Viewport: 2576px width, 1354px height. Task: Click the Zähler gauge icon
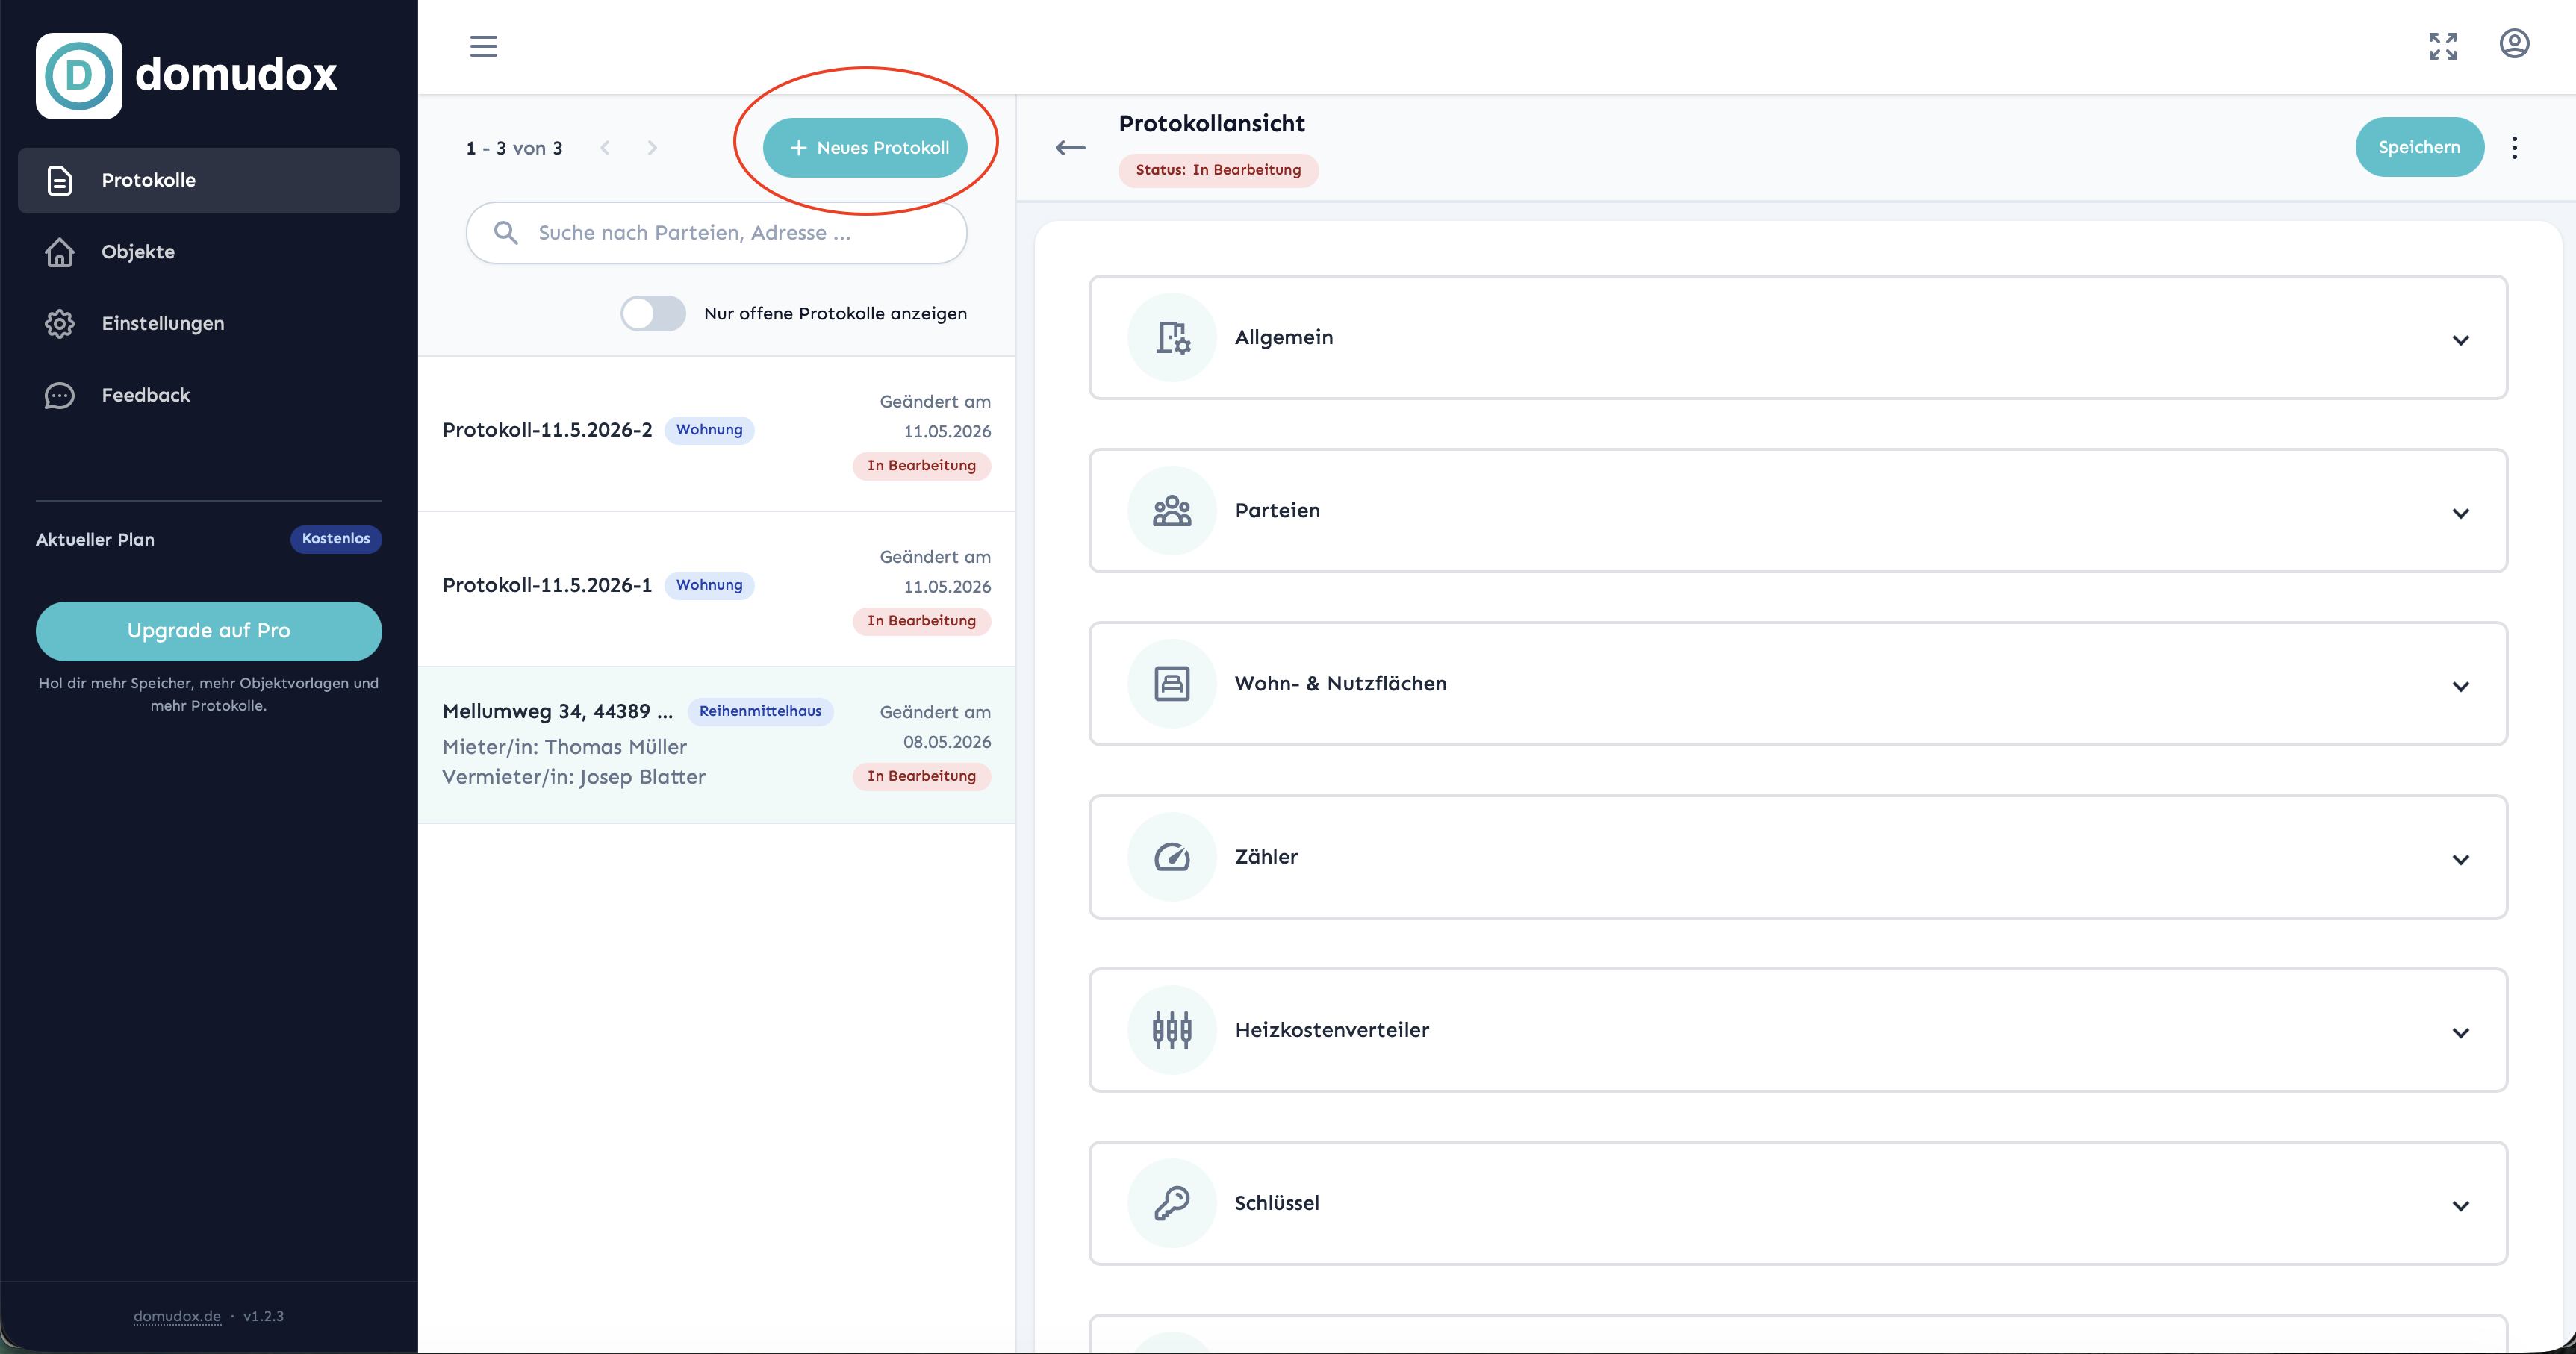pos(1172,857)
